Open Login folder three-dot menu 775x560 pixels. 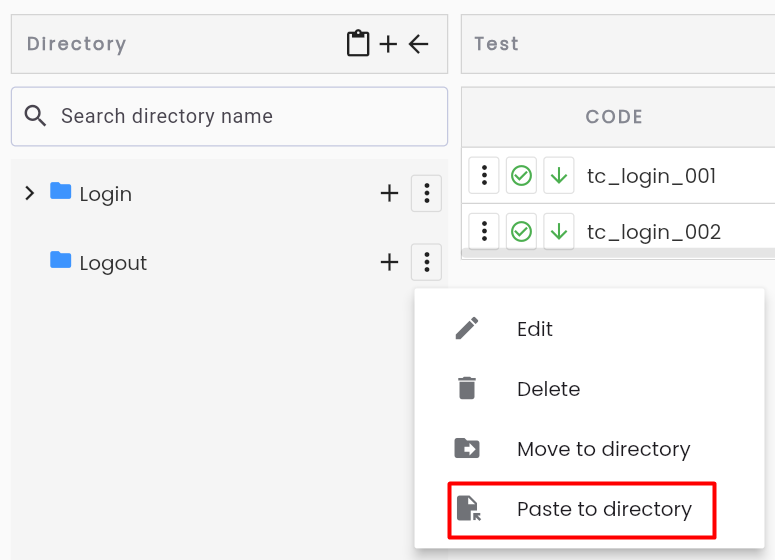click(x=427, y=193)
